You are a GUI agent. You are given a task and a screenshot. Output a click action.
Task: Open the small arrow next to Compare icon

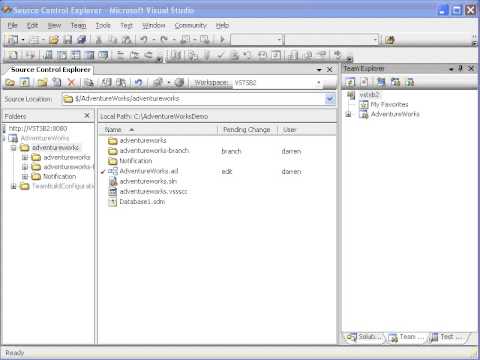click(x=168, y=82)
